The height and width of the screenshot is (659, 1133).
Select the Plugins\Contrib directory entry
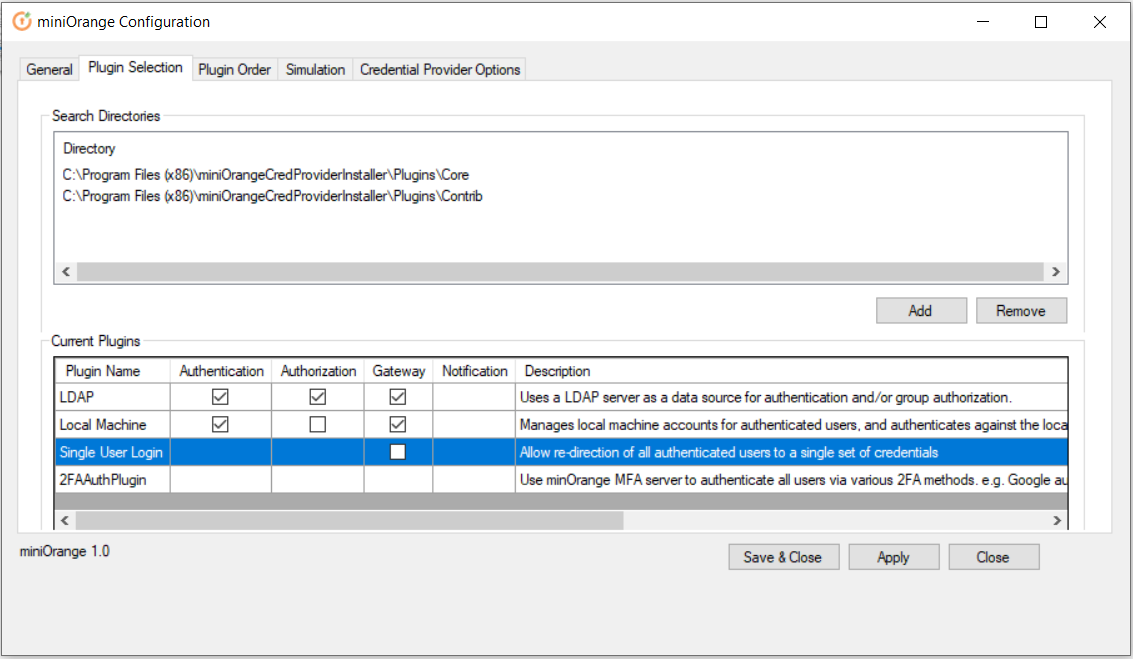pyautogui.click(x=272, y=196)
